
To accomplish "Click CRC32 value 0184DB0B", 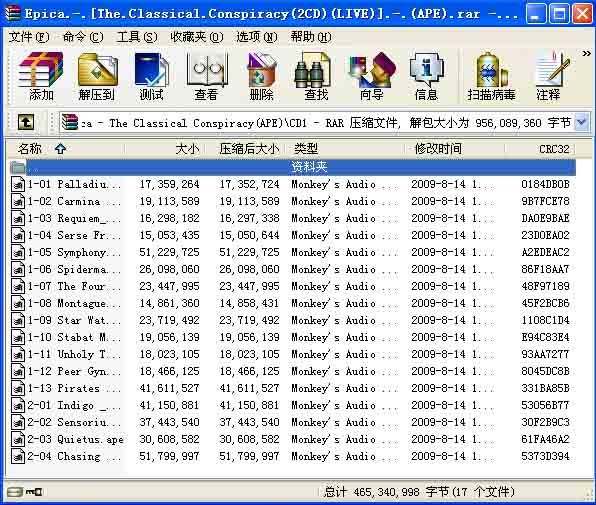I will point(545,184).
